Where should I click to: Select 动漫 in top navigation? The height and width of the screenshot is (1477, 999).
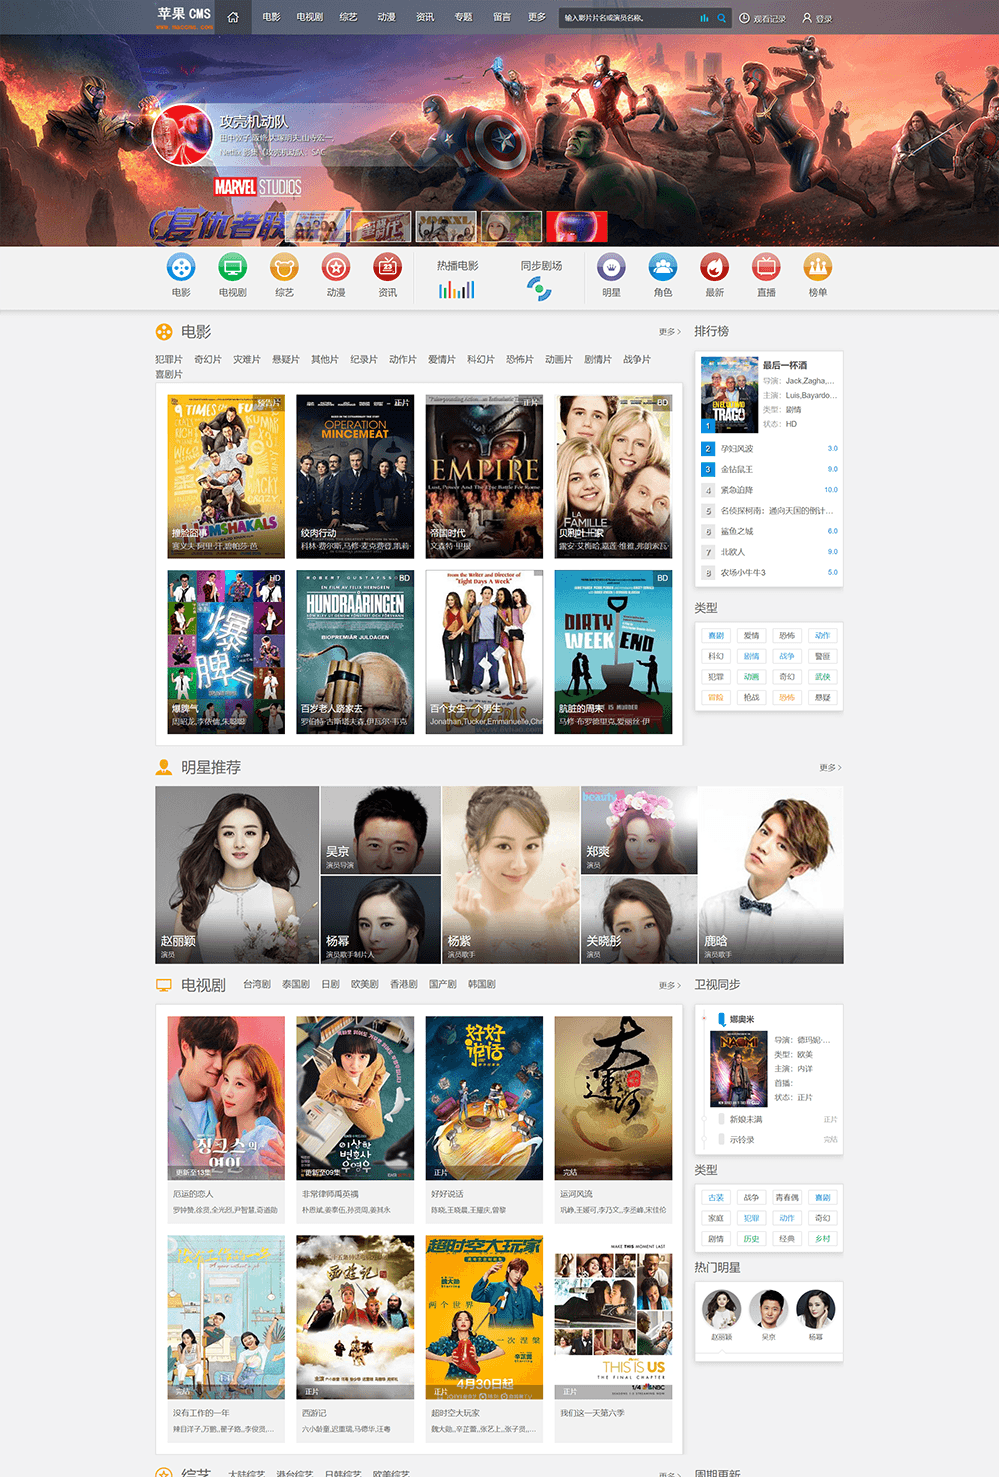387,17
